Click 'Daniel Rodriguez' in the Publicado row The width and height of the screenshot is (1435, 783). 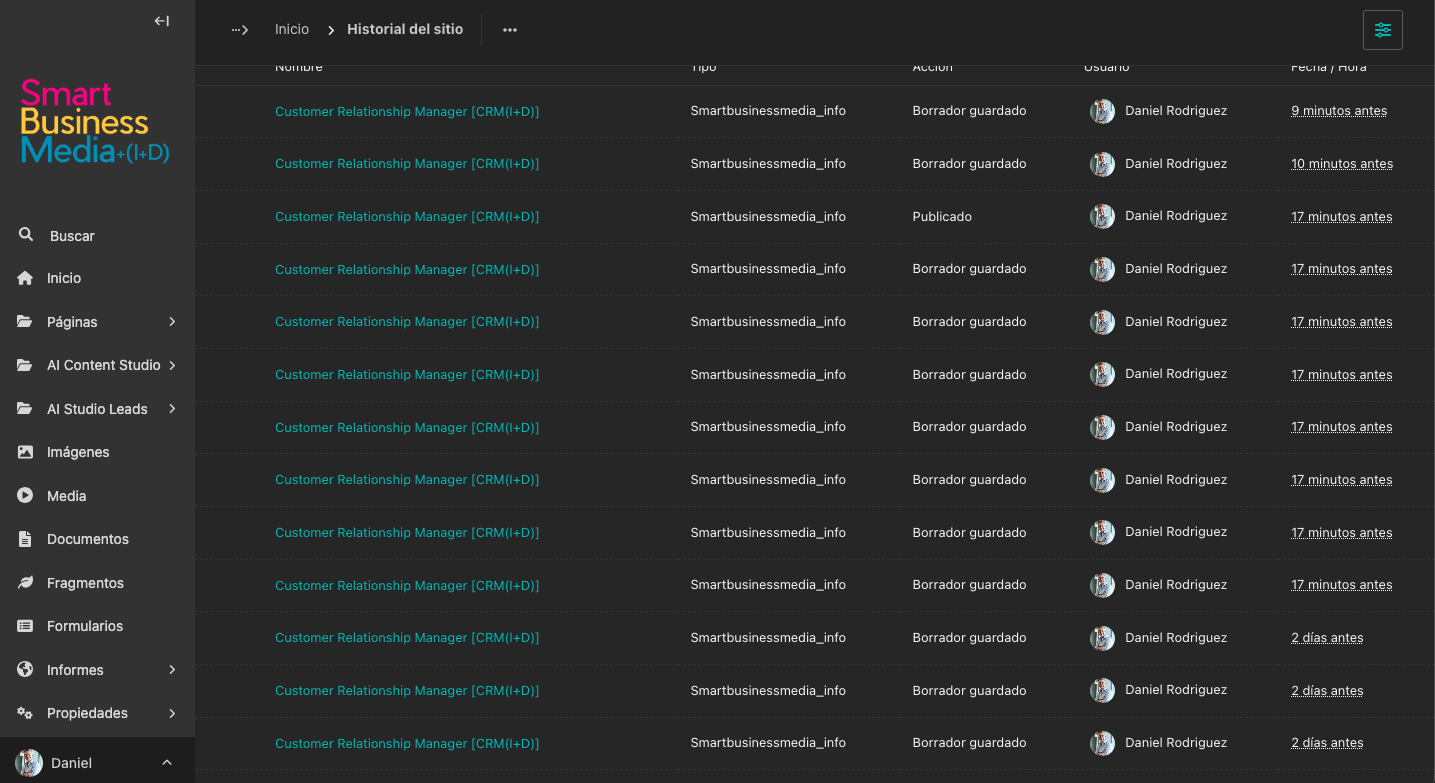pos(1176,215)
